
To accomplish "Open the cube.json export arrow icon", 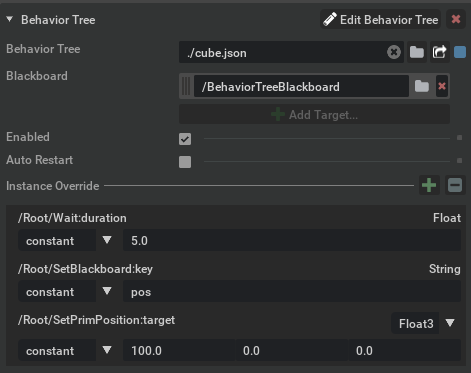I will click(439, 52).
